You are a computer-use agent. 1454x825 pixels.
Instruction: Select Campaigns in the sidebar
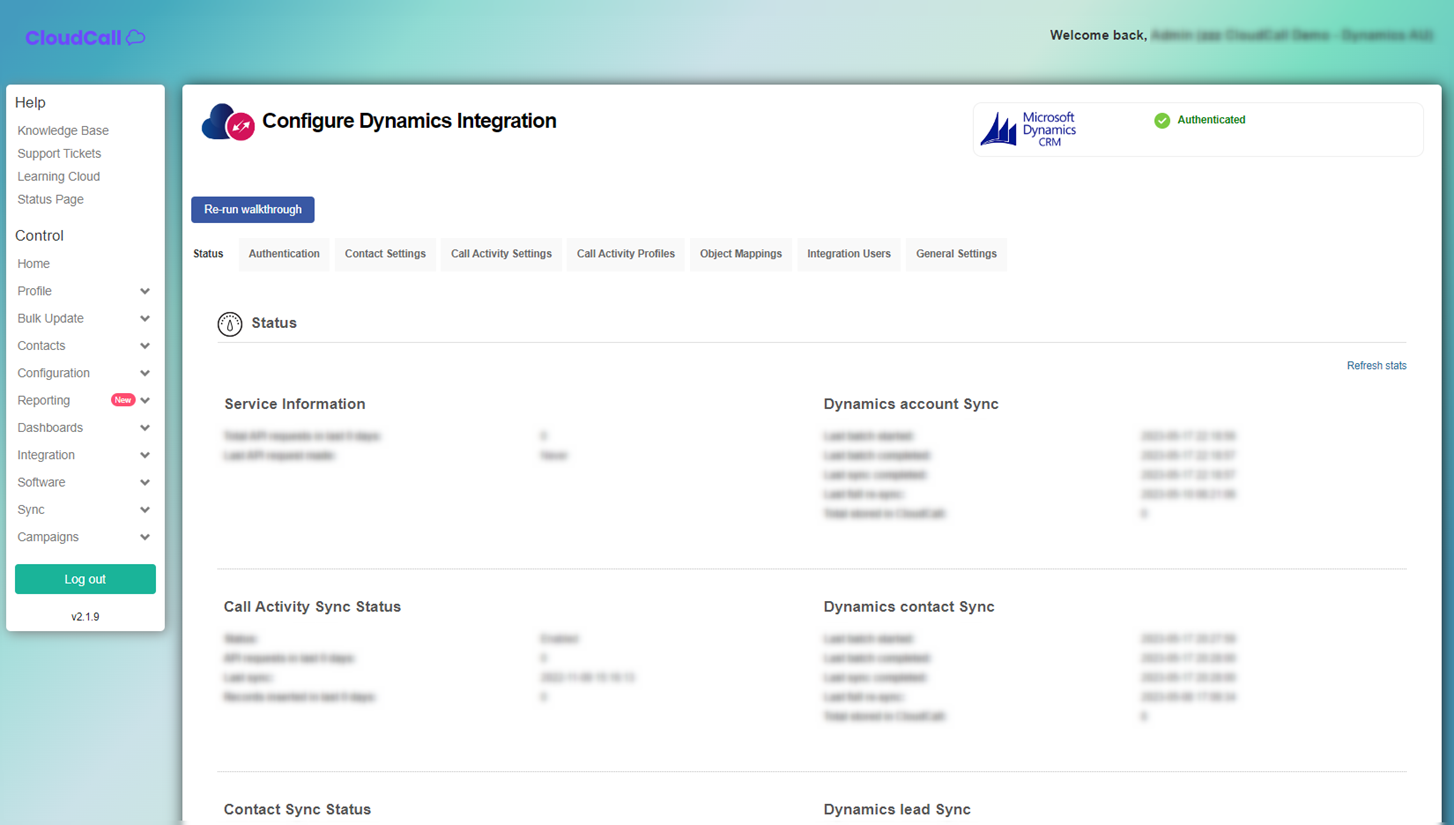coord(48,537)
